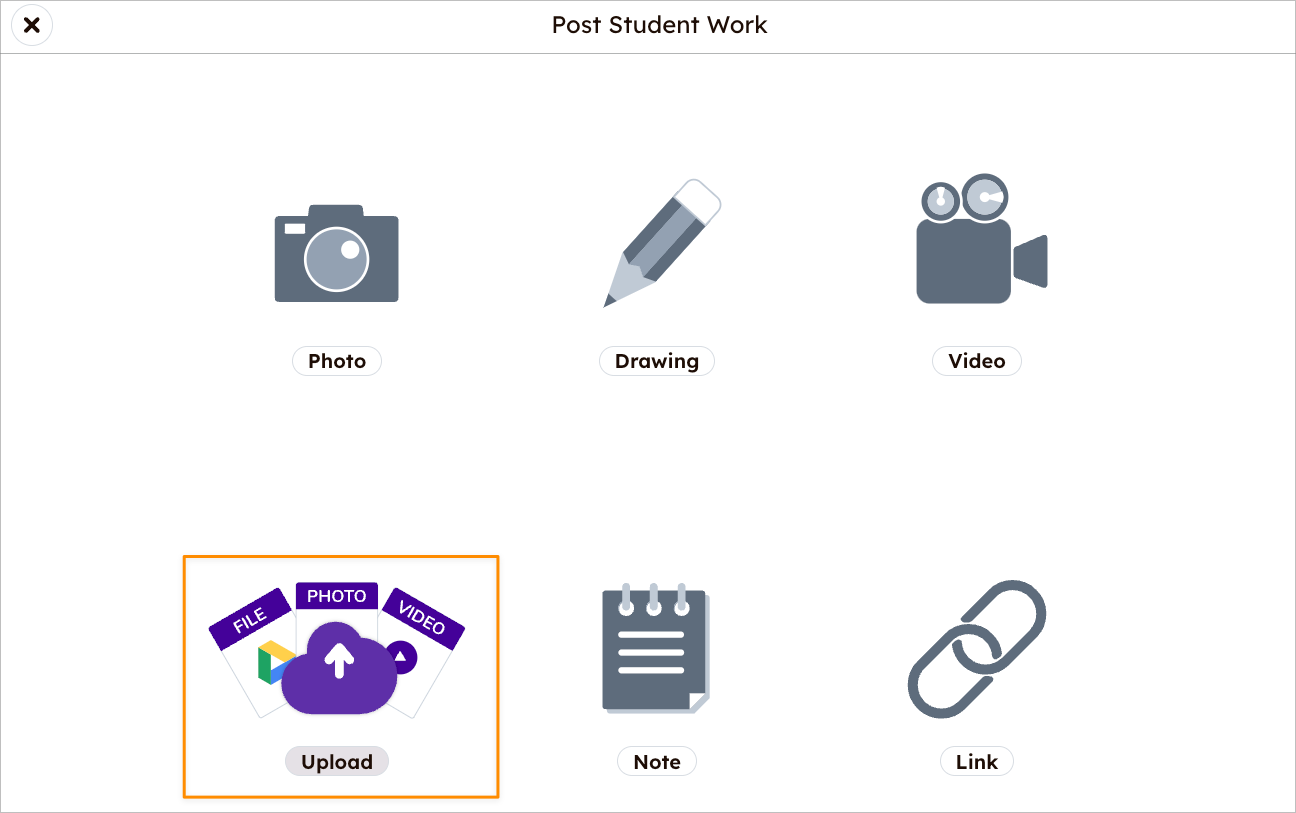Image resolution: width=1296 pixels, height=813 pixels.
Task: Close the Post Student Work dialog
Action: [x=31, y=25]
